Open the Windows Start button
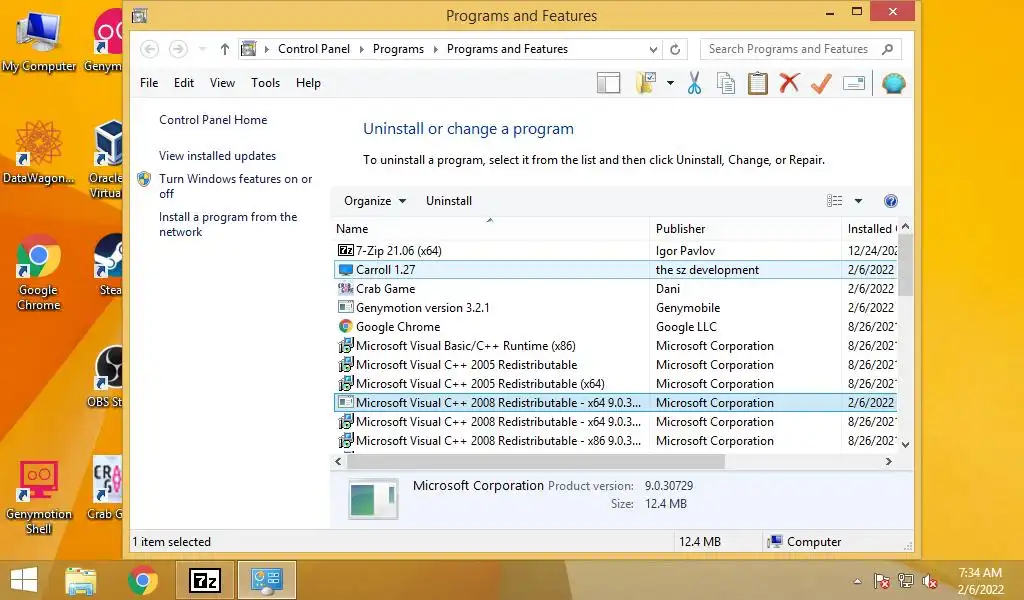 (x=24, y=580)
